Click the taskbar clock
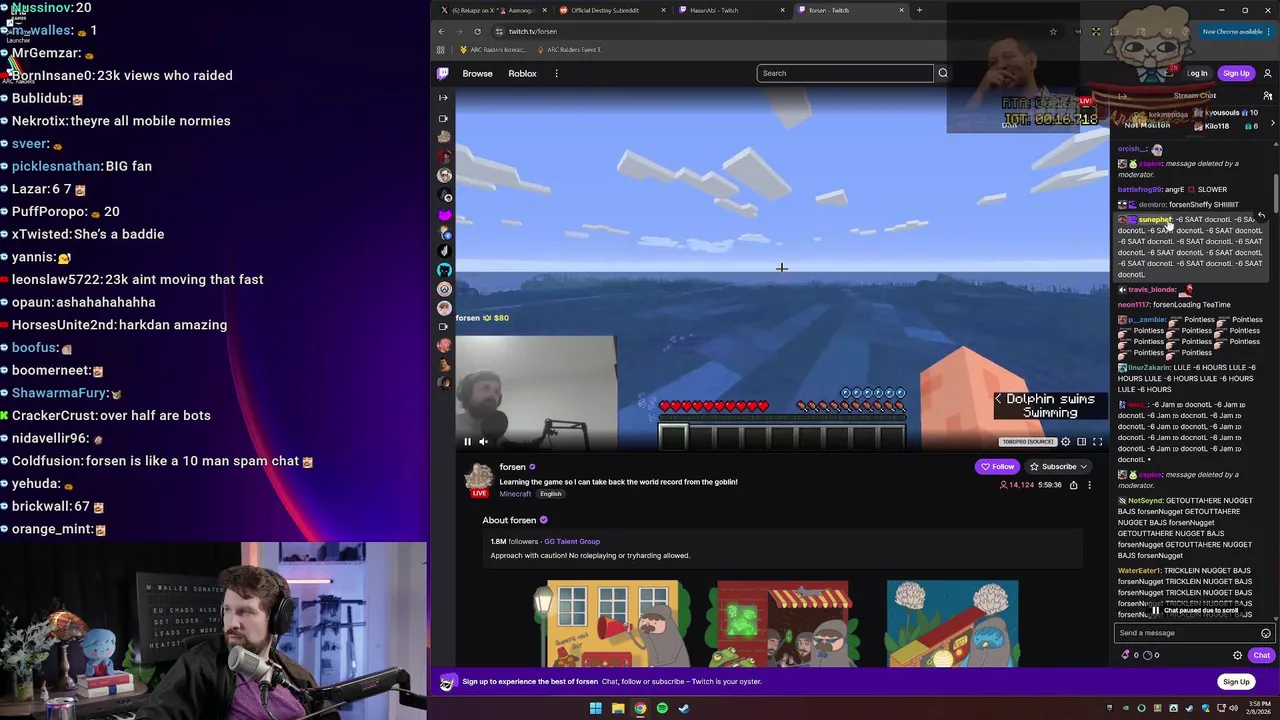Screen dimensions: 1280x720 click(x=1258, y=708)
